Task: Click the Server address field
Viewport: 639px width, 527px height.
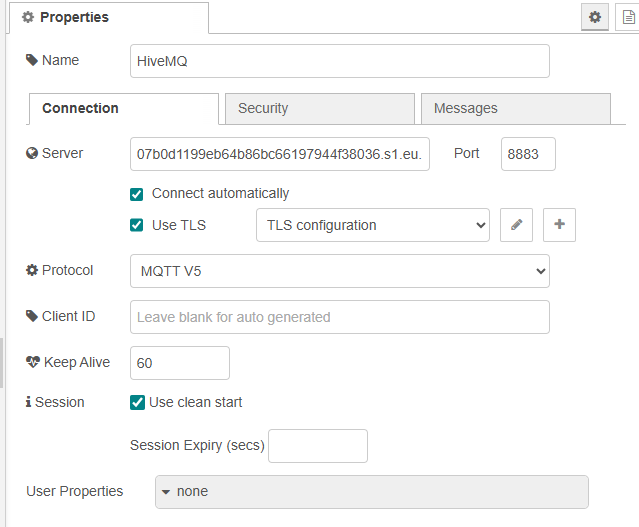Action: 280,154
